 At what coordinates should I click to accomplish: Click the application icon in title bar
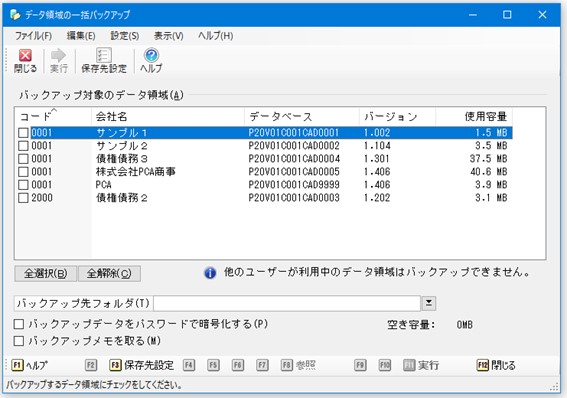15,14
